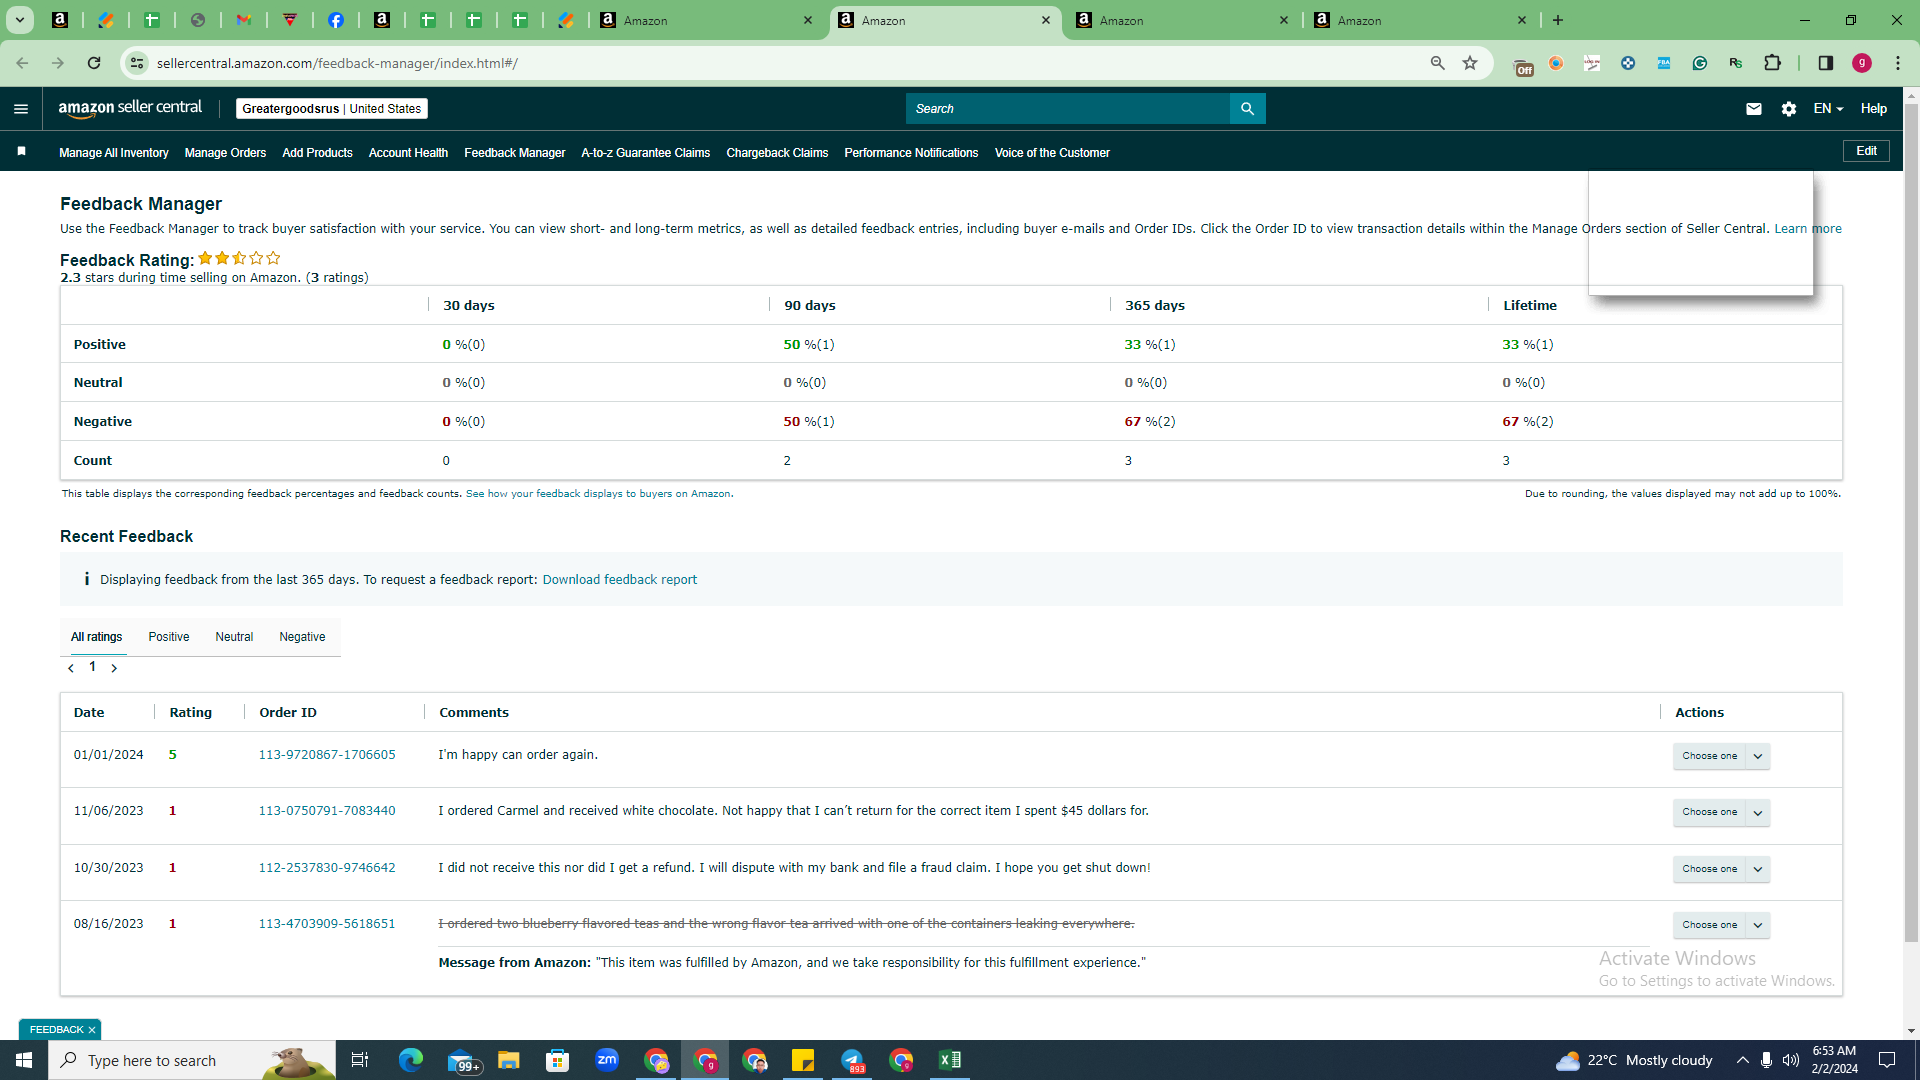Click the amazon seller central logo
Viewport: 1920px width, 1080px height.
pyautogui.click(x=130, y=109)
